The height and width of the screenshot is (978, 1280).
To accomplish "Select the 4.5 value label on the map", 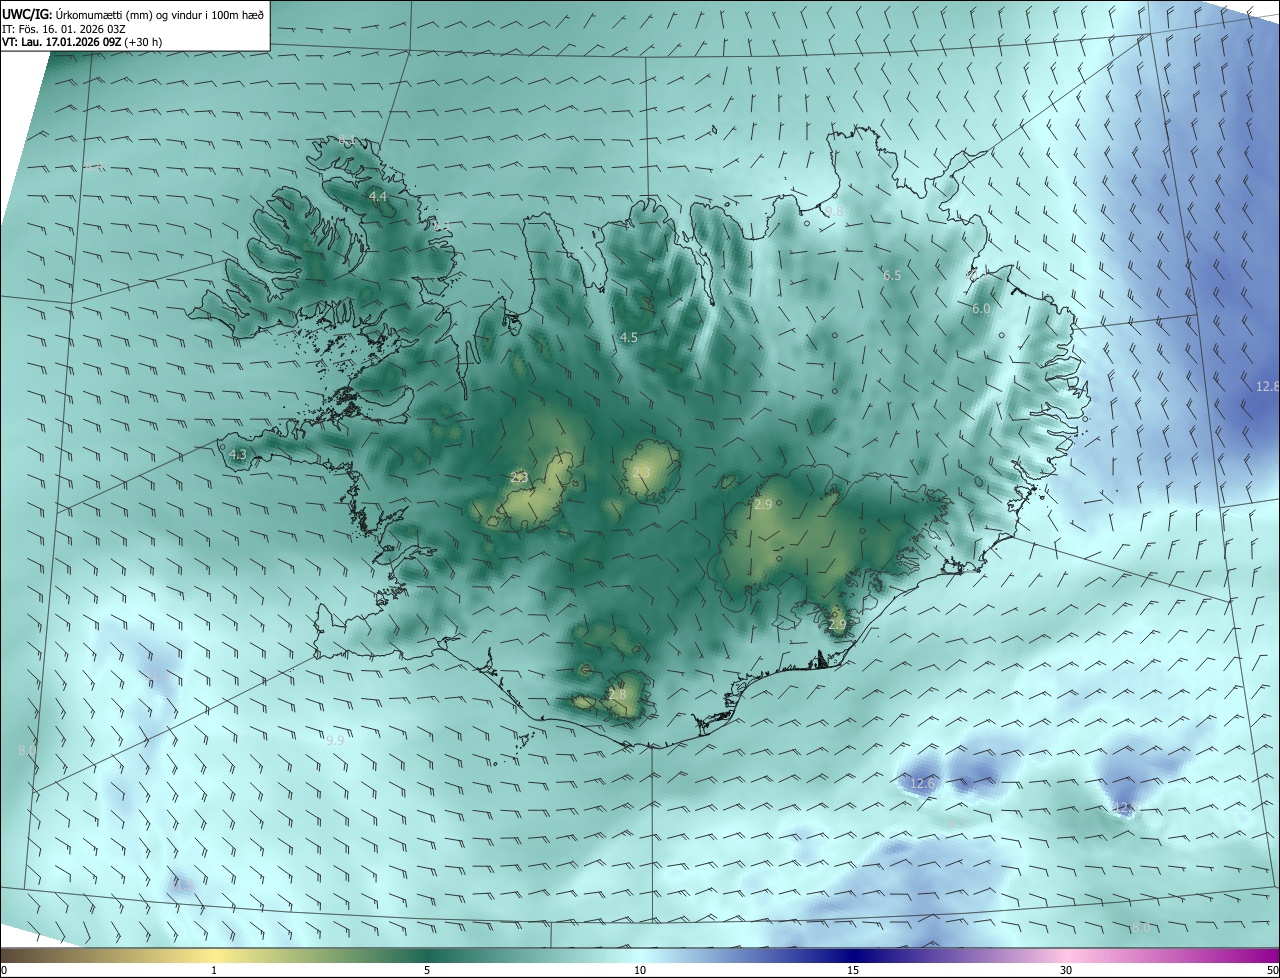I will click(x=629, y=338).
